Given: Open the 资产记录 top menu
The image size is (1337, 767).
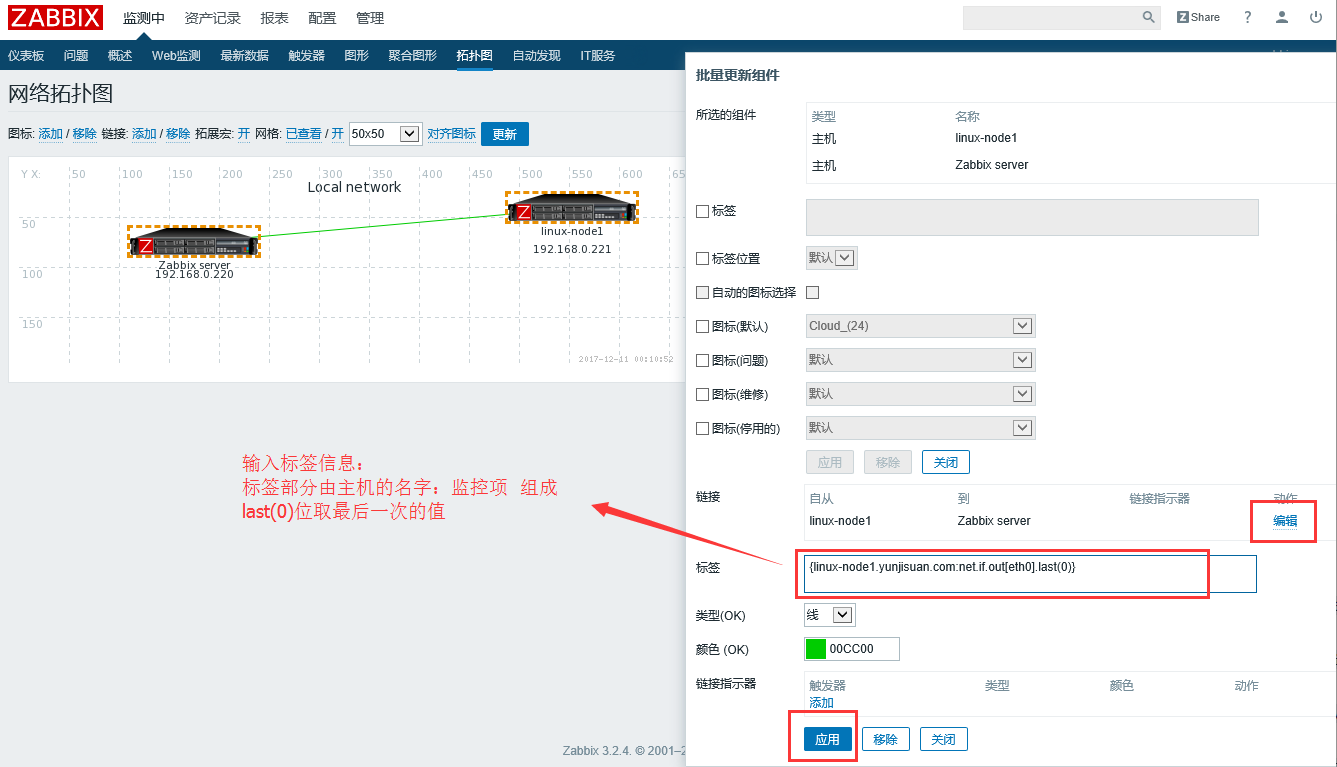Looking at the screenshot, I should (x=213, y=18).
